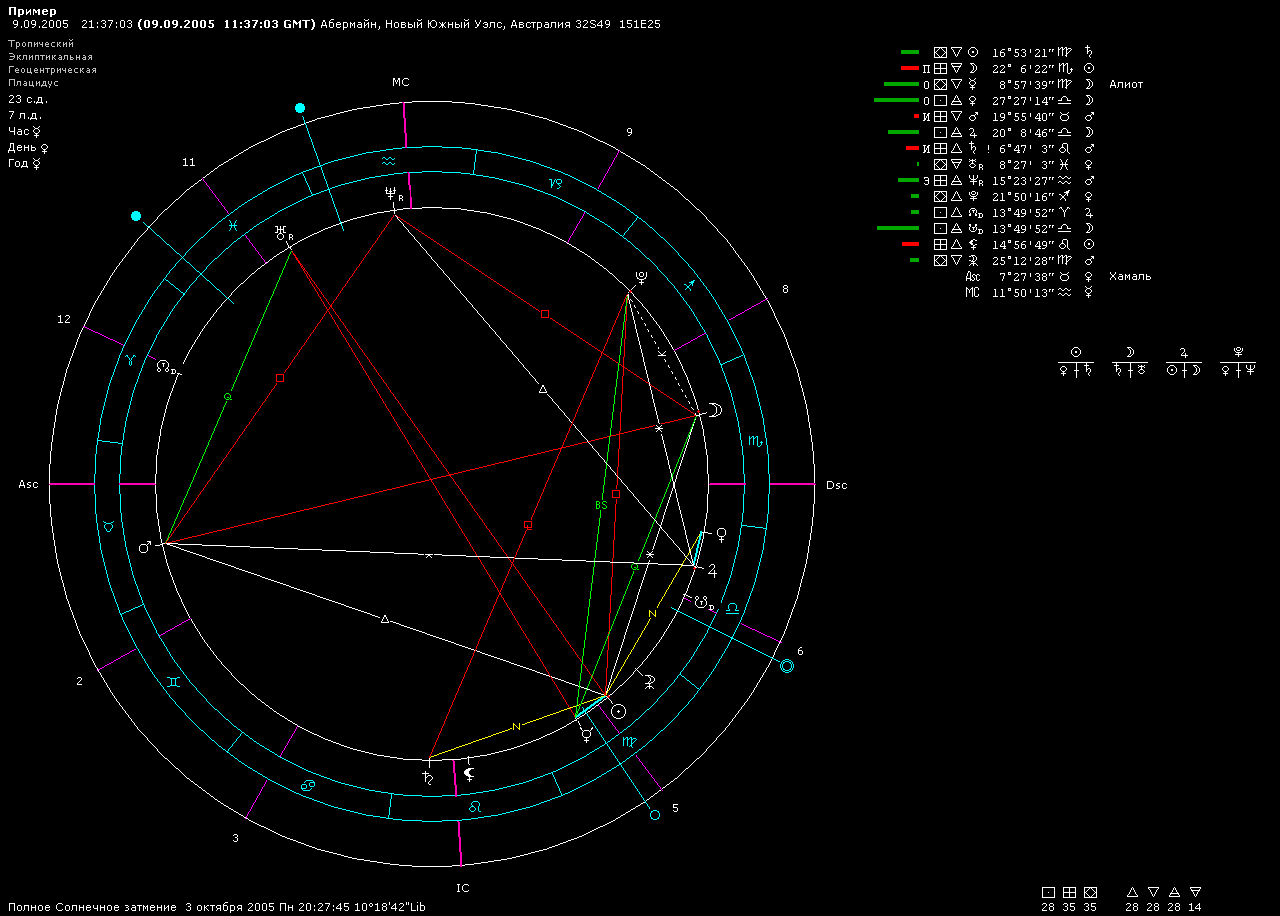
Task: Select the Pluto midpoint tree glyph on right
Action: pos(1238,352)
